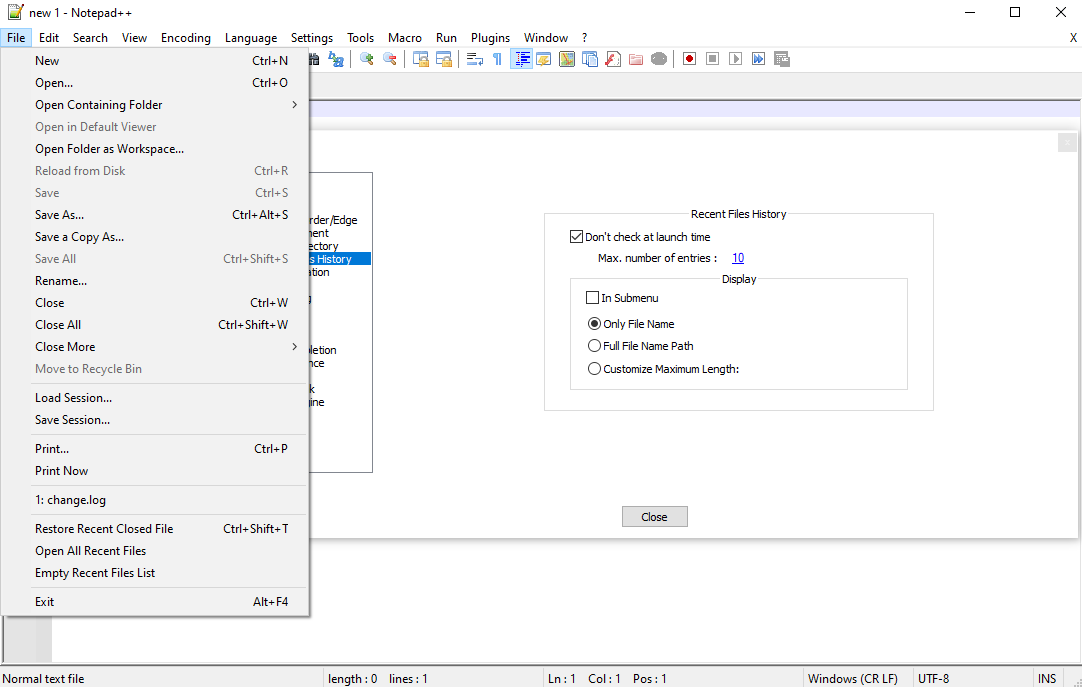Viewport: 1082px width, 687px height.
Task: Open the Plugins menu
Action: click(x=491, y=38)
